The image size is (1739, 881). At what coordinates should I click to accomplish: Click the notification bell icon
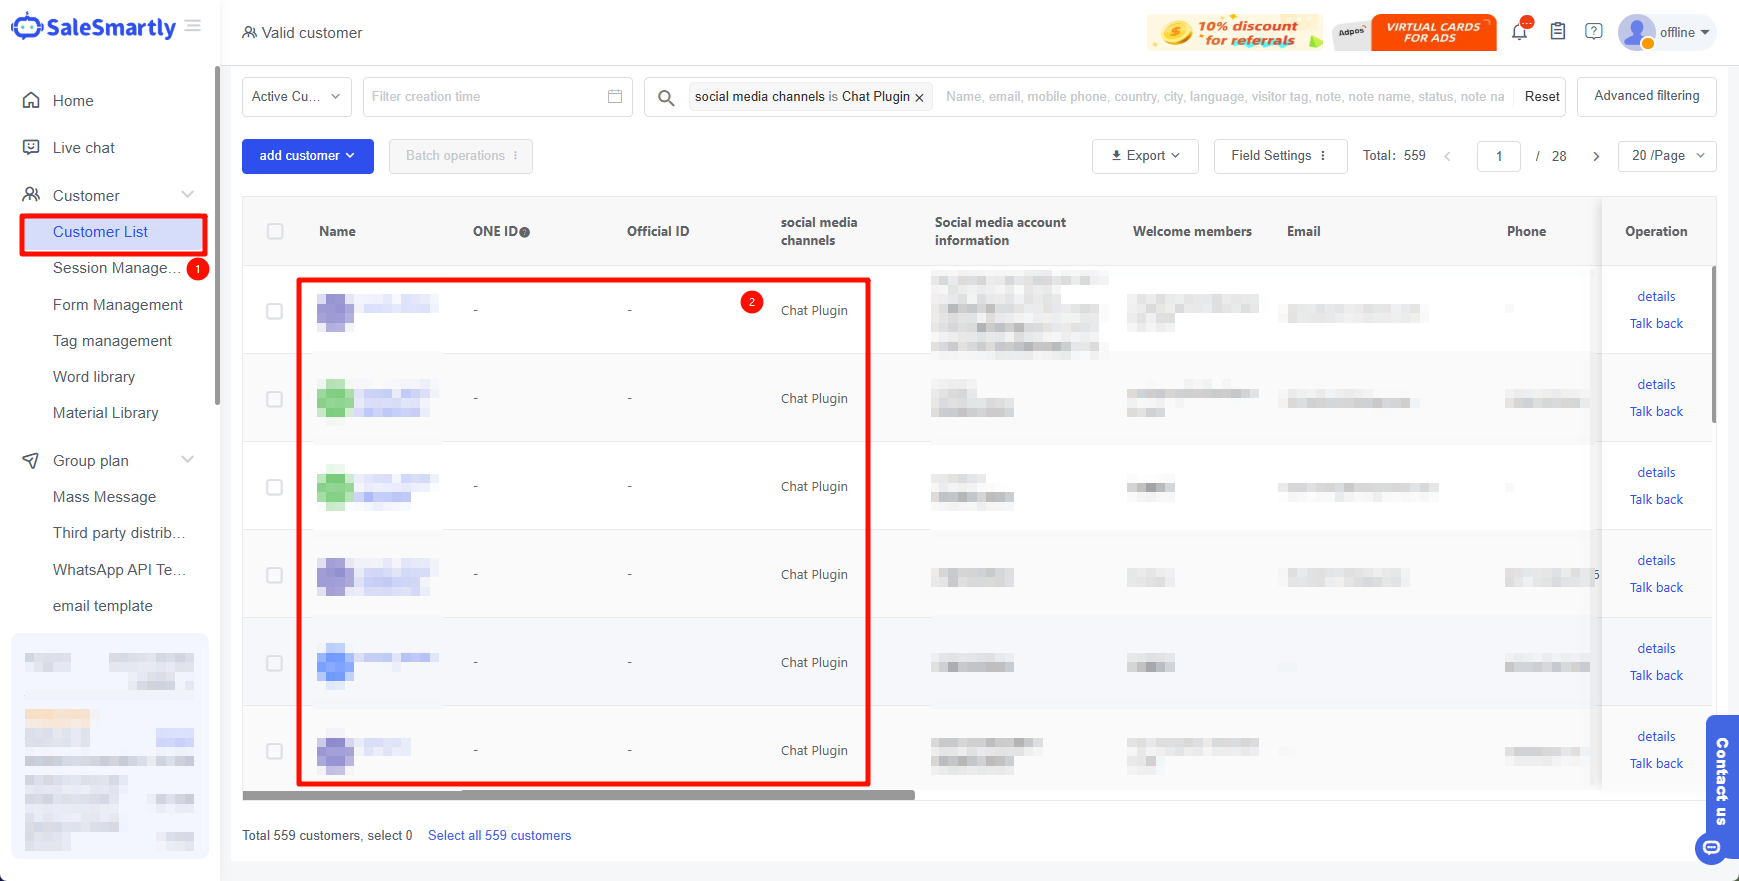pos(1519,32)
